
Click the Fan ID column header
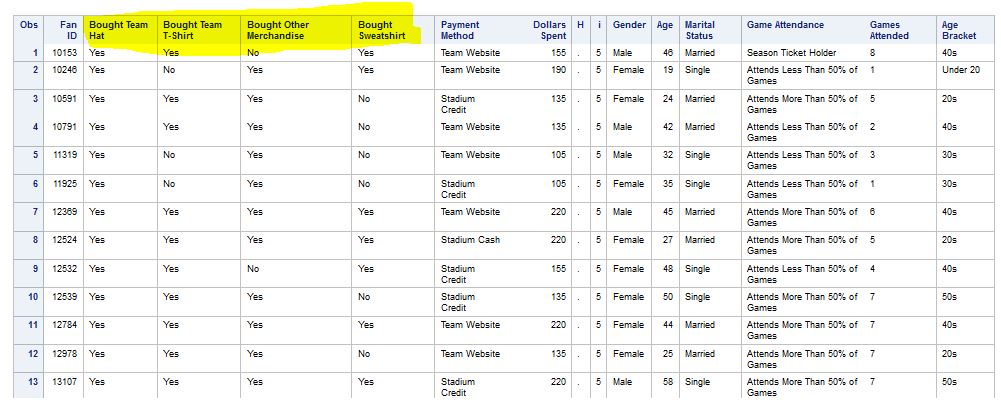click(69, 30)
